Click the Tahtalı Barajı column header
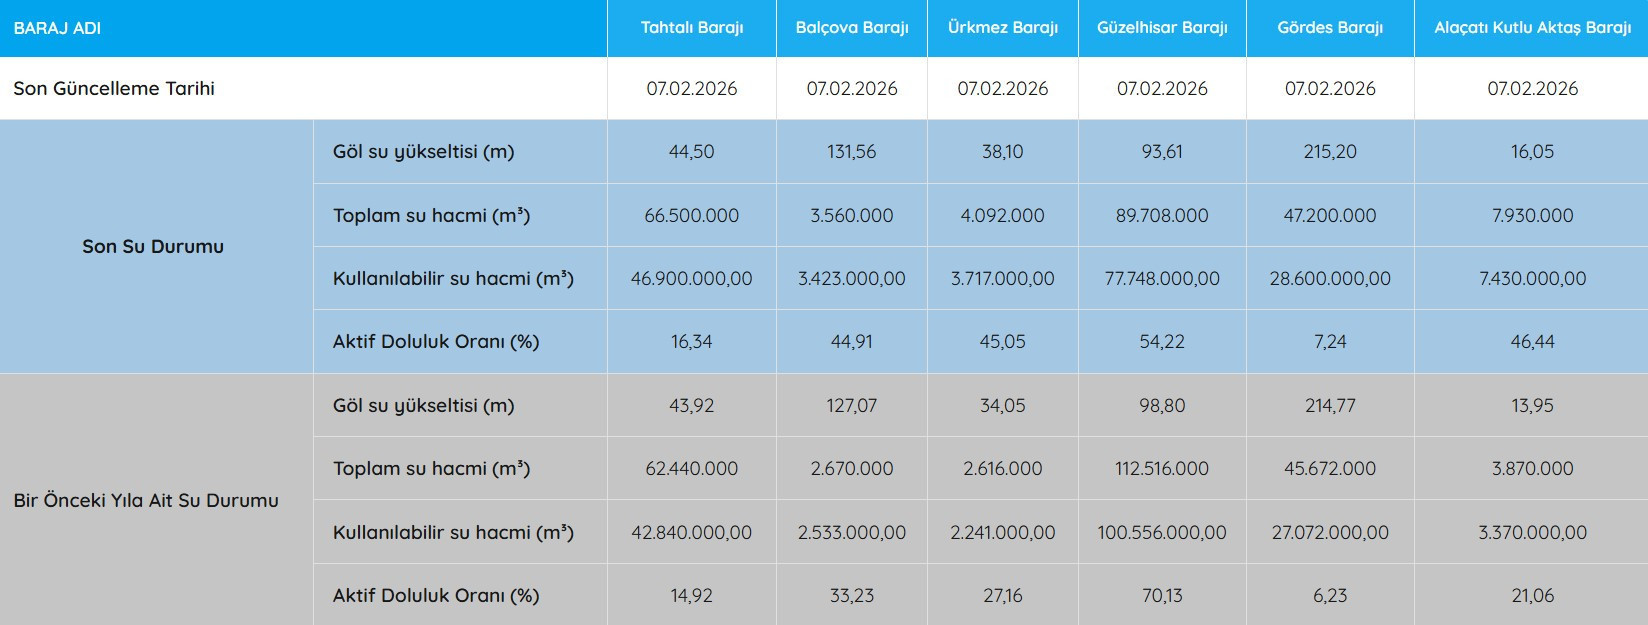1648x625 pixels. (x=692, y=28)
